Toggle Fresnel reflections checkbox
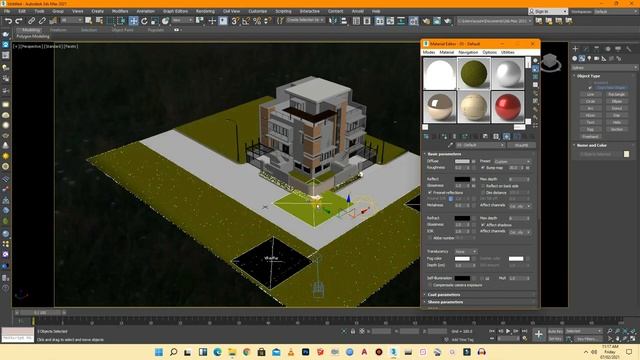 pyautogui.click(x=430, y=192)
